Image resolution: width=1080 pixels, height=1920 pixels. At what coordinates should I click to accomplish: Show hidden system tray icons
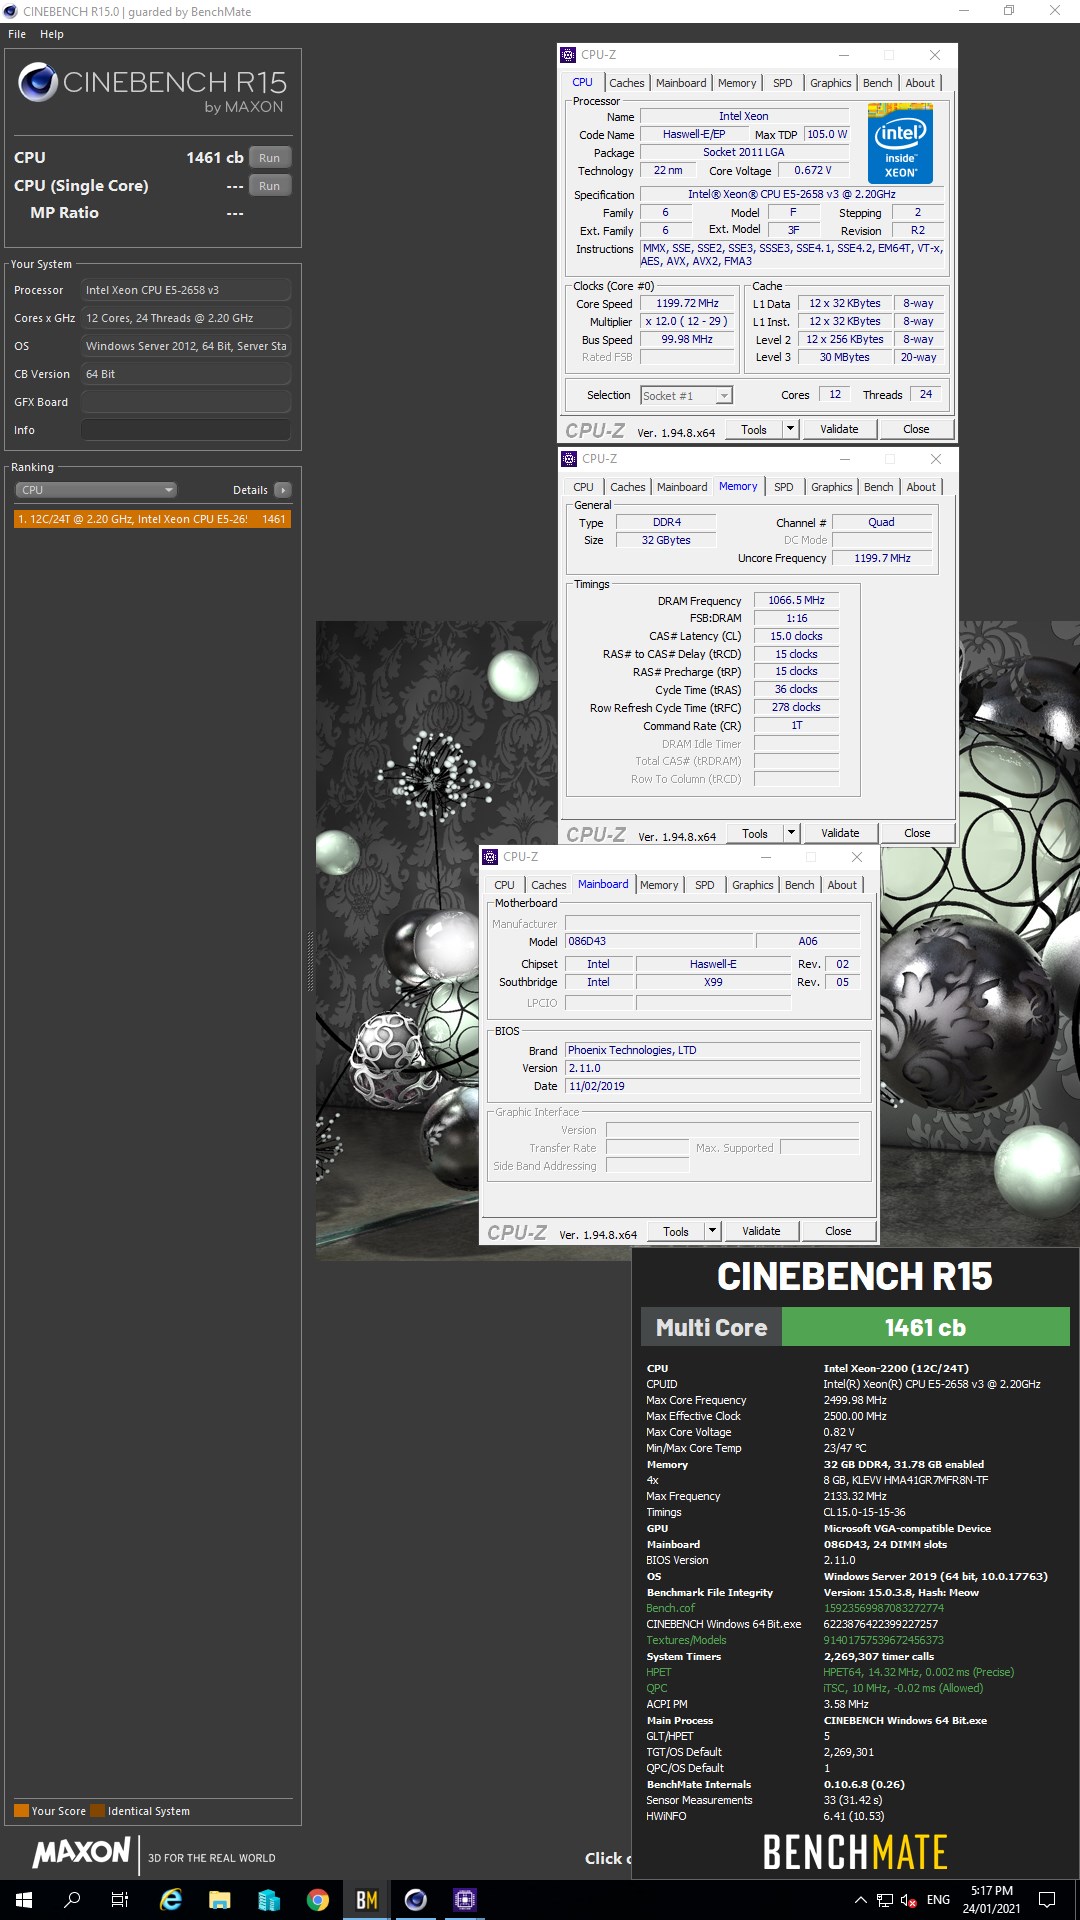tap(860, 1900)
